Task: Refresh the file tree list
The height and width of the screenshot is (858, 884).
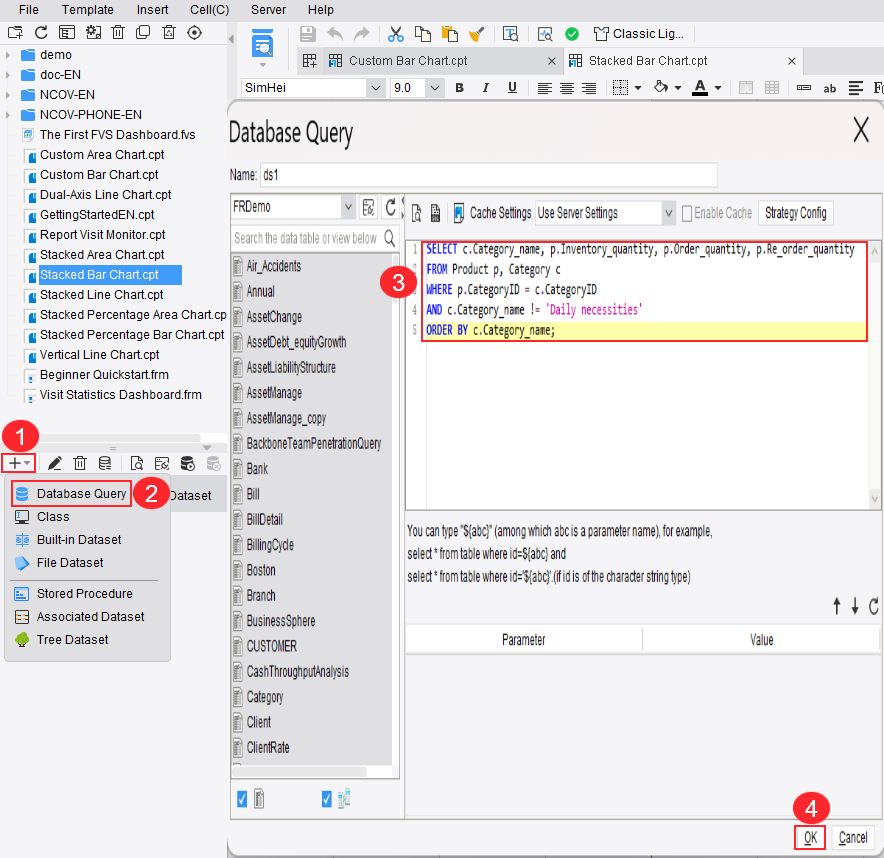Action: (41, 33)
